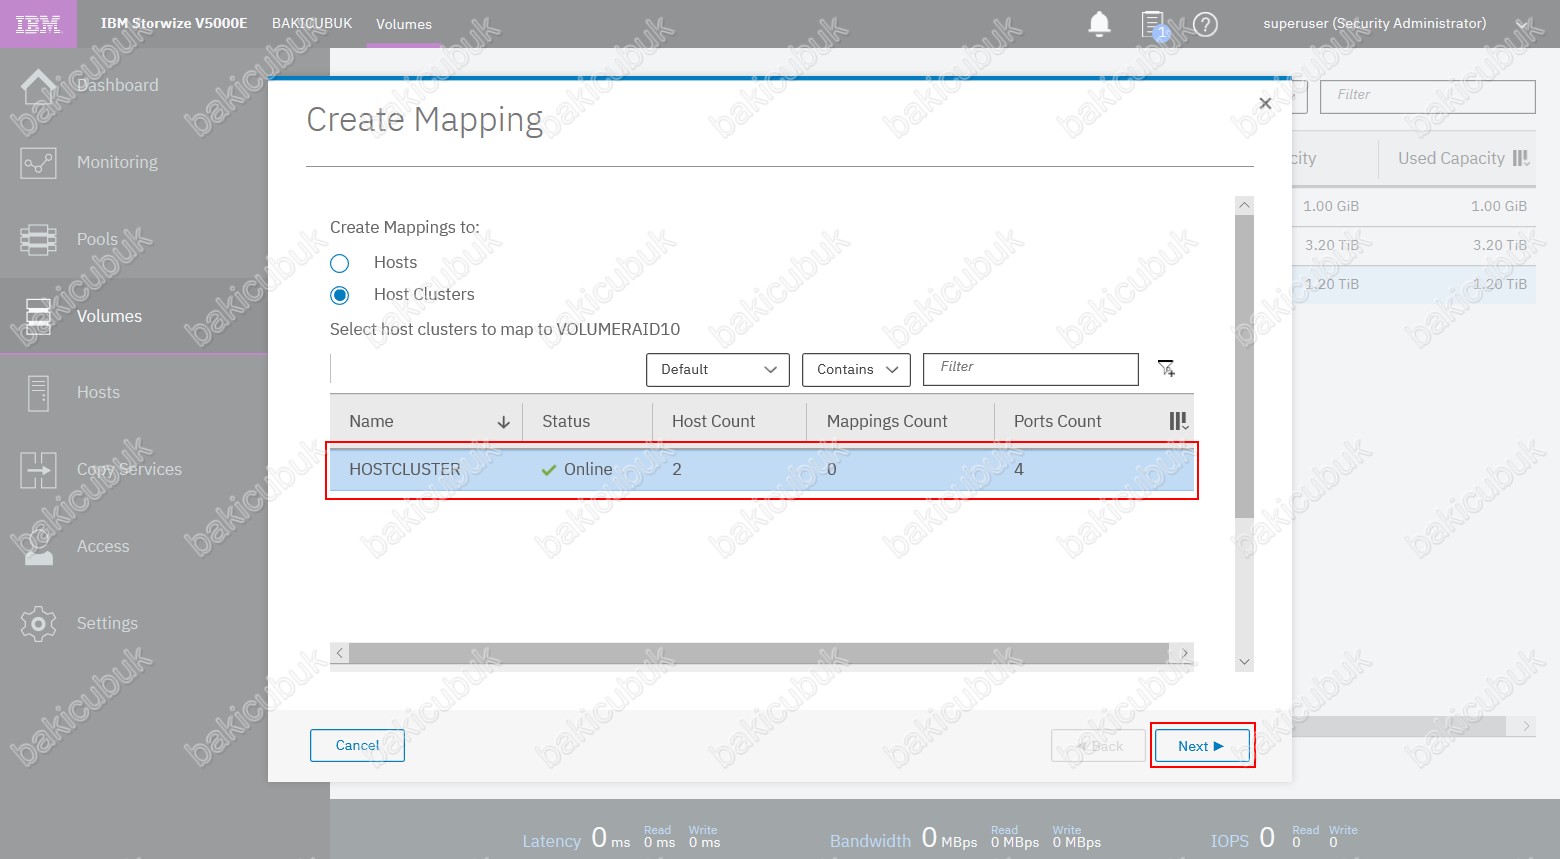
Task: Sort by Mappings Count column header
Action: point(887,421)
